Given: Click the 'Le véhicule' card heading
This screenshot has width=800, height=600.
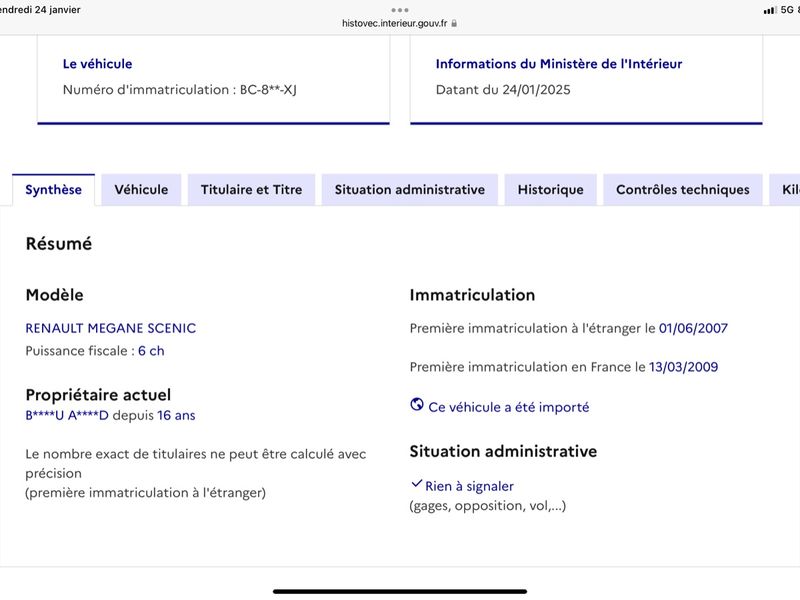Looking at the screenshot, I should (x=97, y=64).
